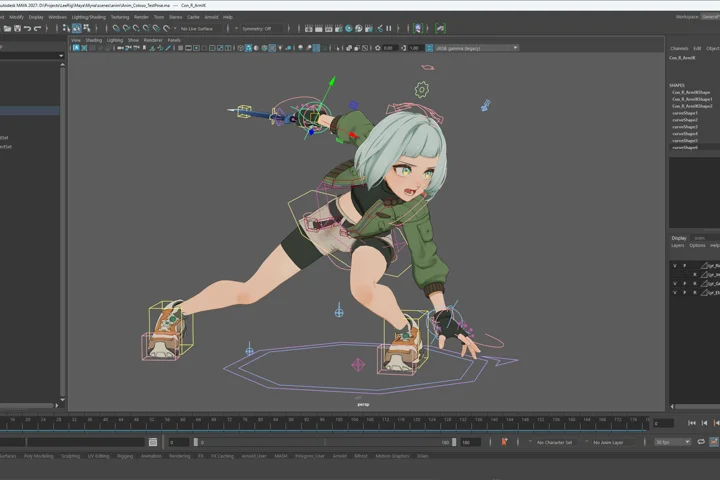
Task: Select by hierarchy mode icon
Action: [x=66, y=28]
